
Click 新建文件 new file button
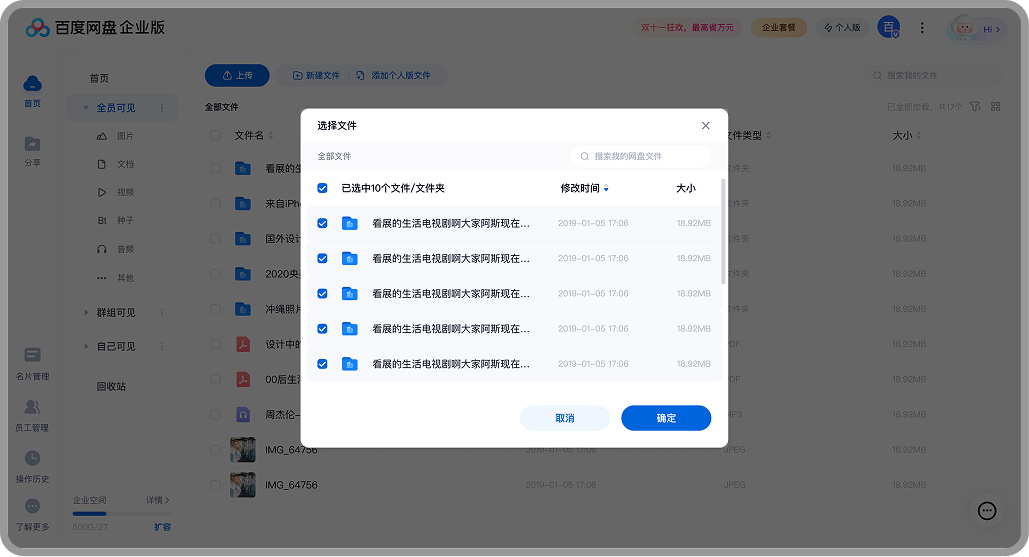point(316,75)
